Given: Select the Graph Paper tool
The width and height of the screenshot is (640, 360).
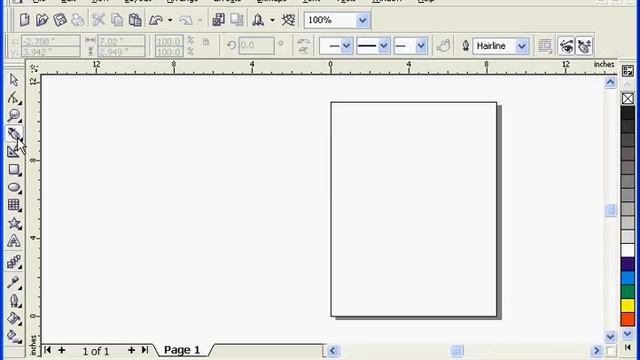Looking at the screenshot, I should 14,205.
